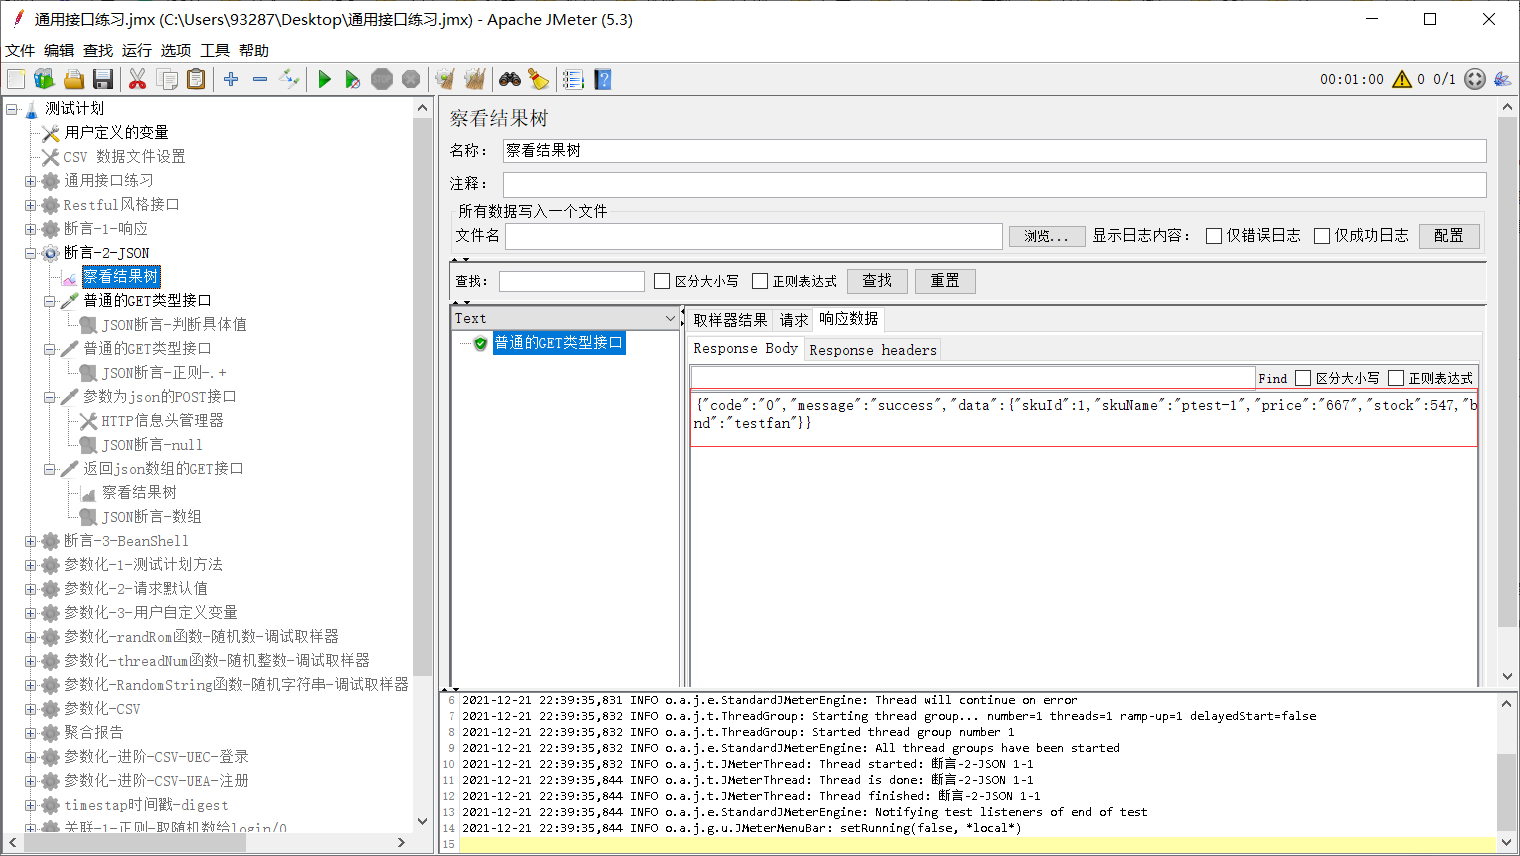Switch to 取样器结果 tab
This screenshot has width=1520, height=856.
point(730,320)
